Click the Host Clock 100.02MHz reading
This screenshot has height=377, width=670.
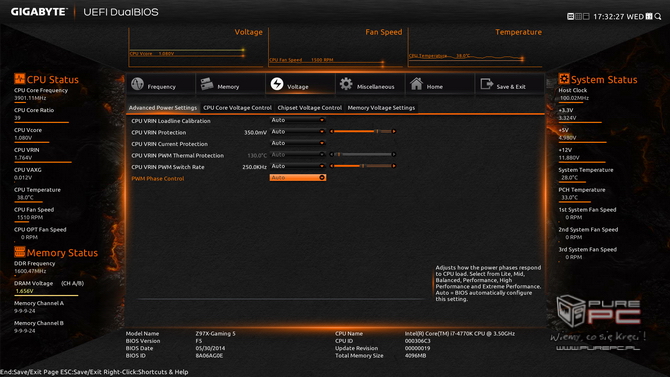coord(574,98)
